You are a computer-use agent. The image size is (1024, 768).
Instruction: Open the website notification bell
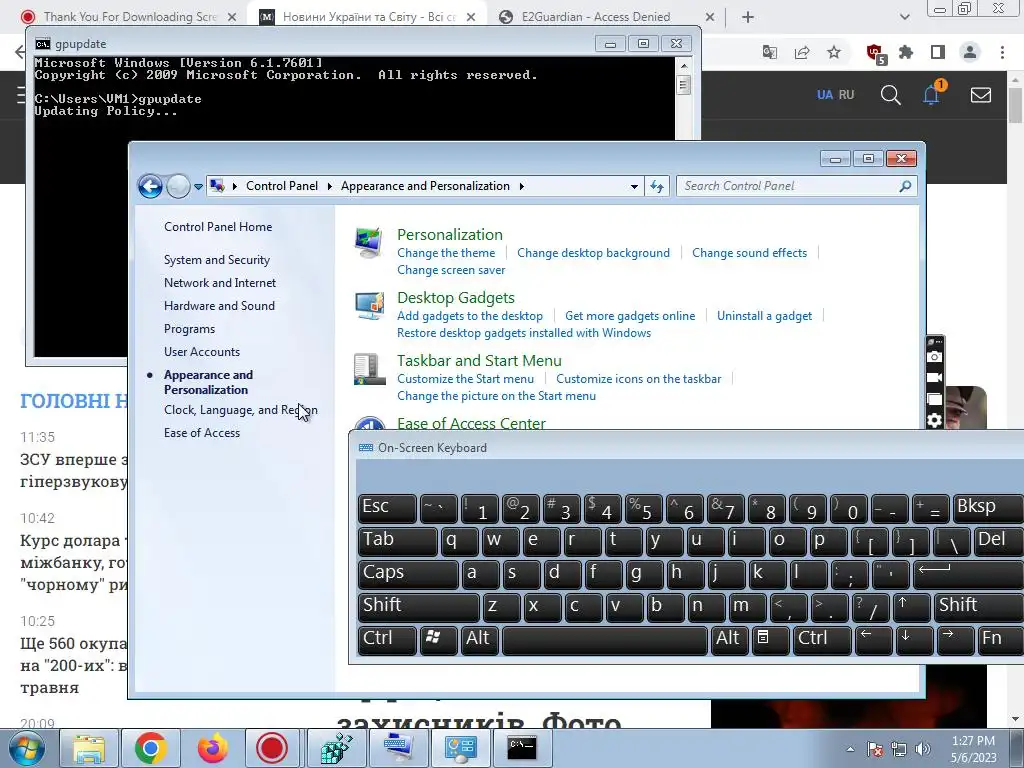[932, 95]
